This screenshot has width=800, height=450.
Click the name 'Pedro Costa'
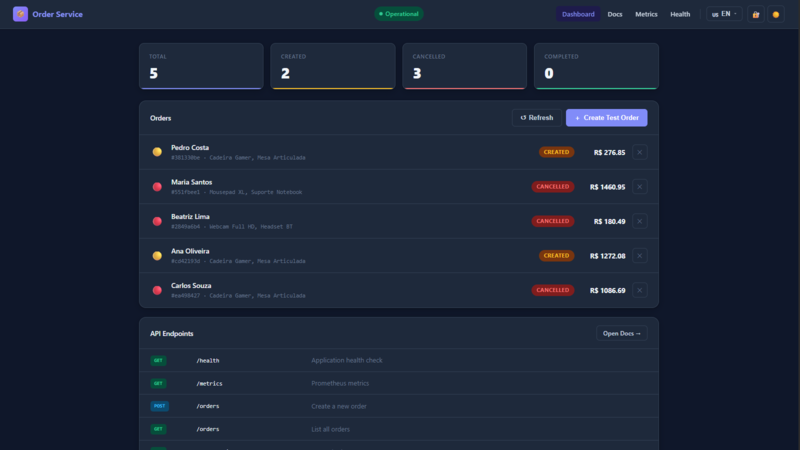(190, 147)
